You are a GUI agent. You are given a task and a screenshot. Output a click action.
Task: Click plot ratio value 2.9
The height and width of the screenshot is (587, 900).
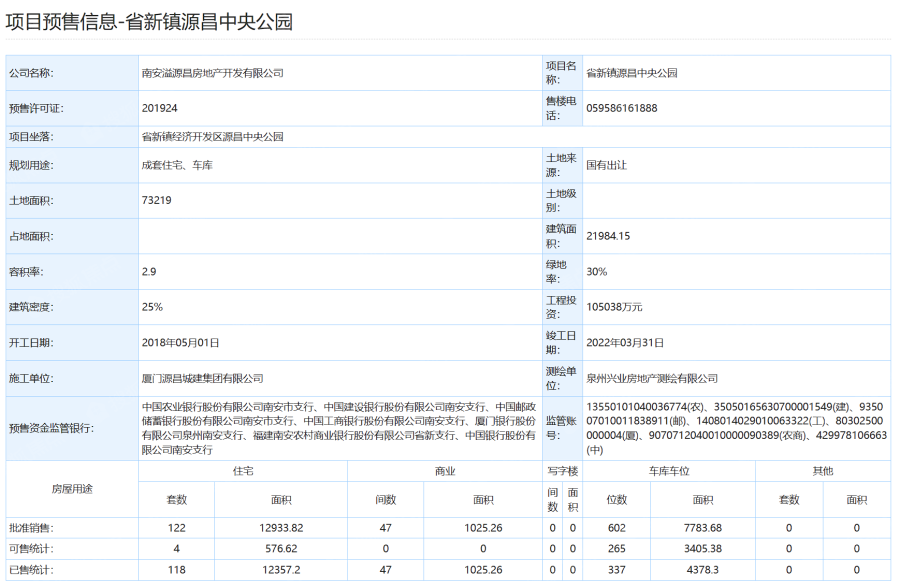149,271
